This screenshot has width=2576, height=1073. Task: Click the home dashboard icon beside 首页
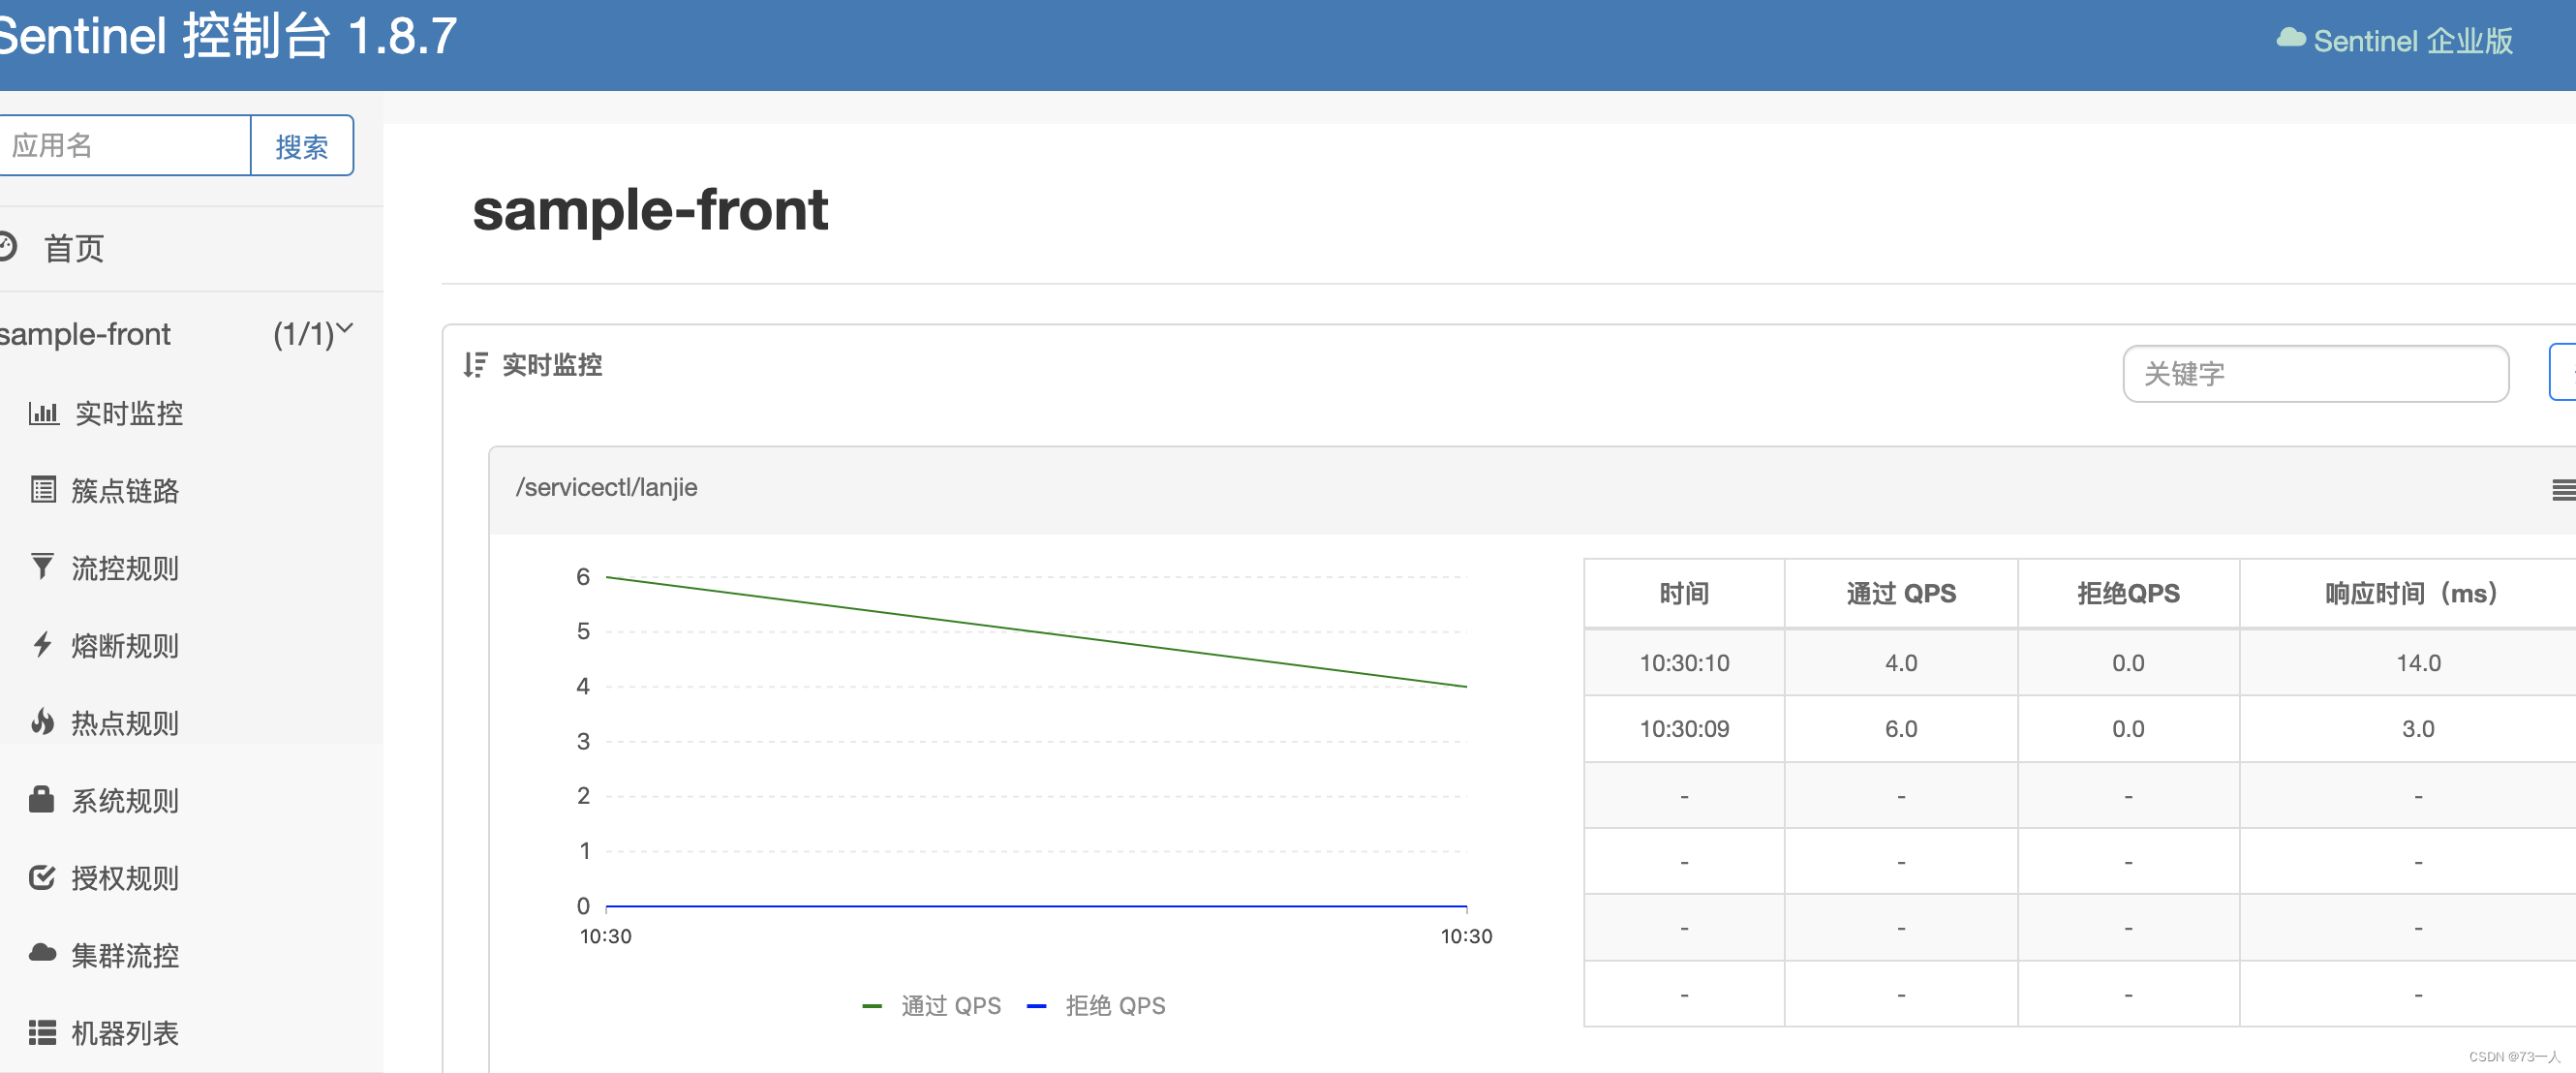tap(6, 246)
